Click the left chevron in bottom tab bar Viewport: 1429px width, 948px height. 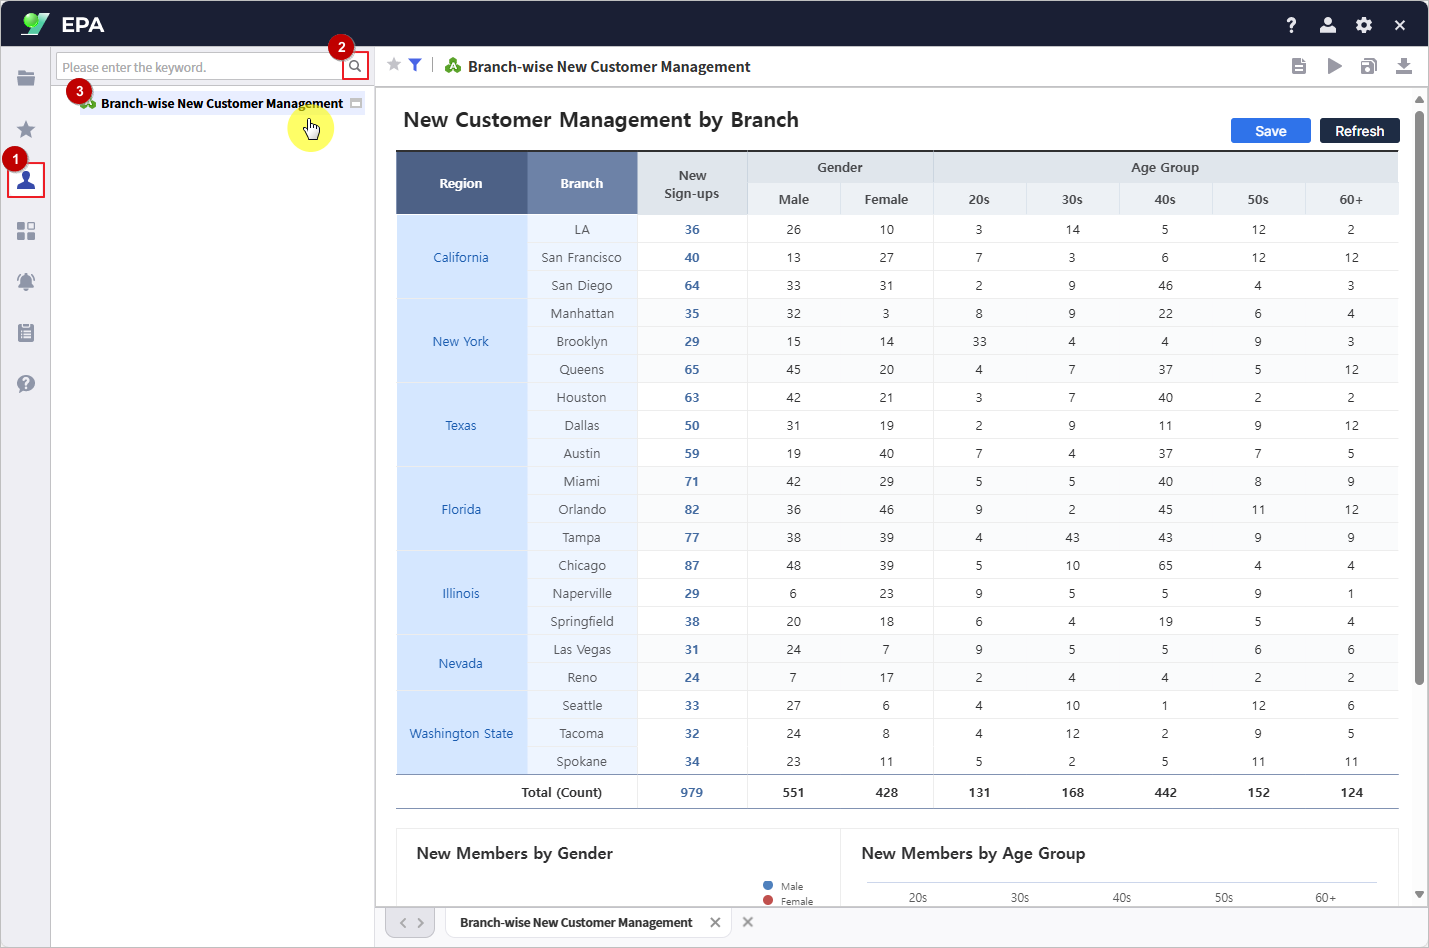pos(403,922)
